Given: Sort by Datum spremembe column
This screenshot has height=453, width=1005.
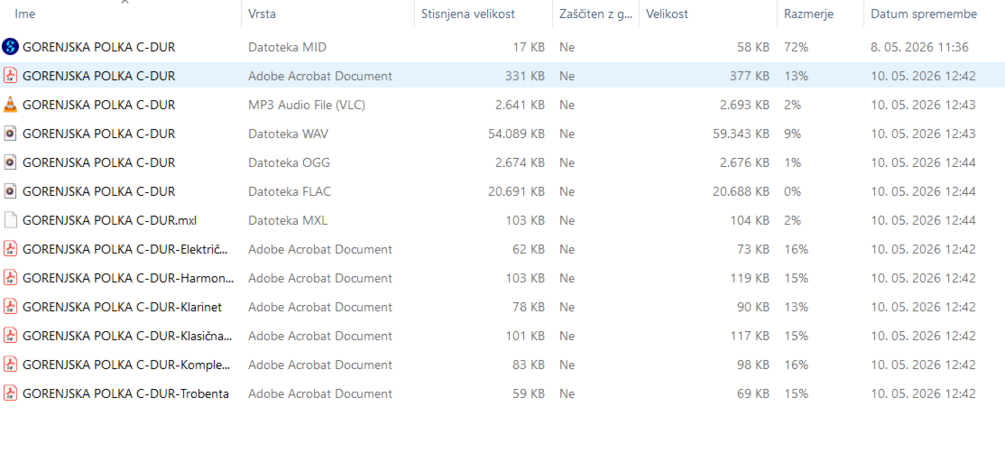Looking at the screenshot, I should point(924,13).
